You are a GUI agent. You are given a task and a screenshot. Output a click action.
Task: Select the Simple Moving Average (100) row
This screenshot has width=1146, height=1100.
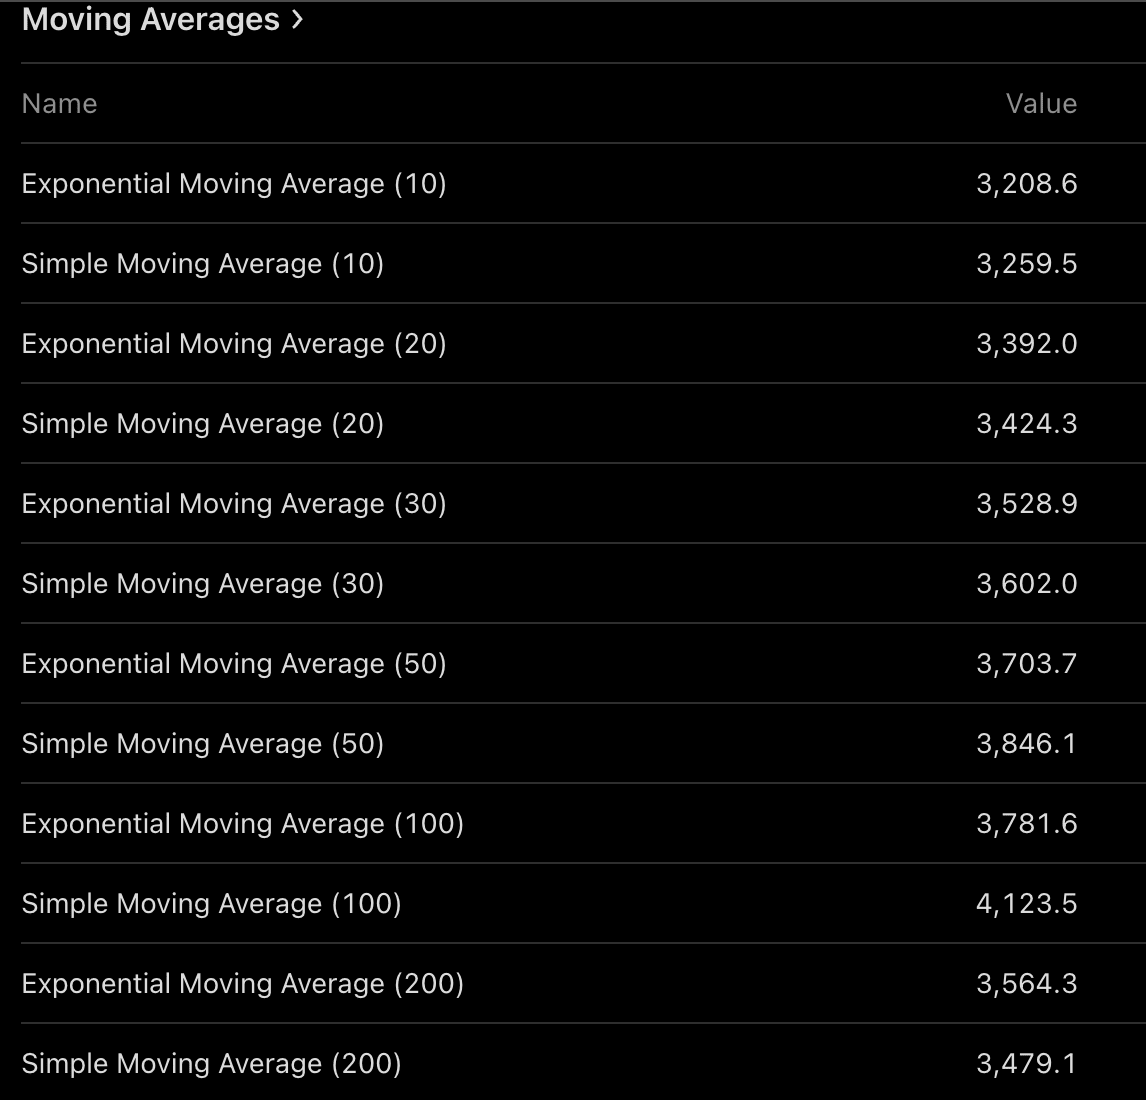pyautogui.click(x=212, y=904)
